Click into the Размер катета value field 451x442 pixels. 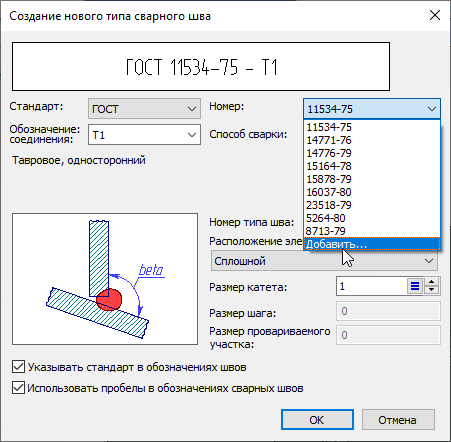pyautogui.click(x=371, y=286)
